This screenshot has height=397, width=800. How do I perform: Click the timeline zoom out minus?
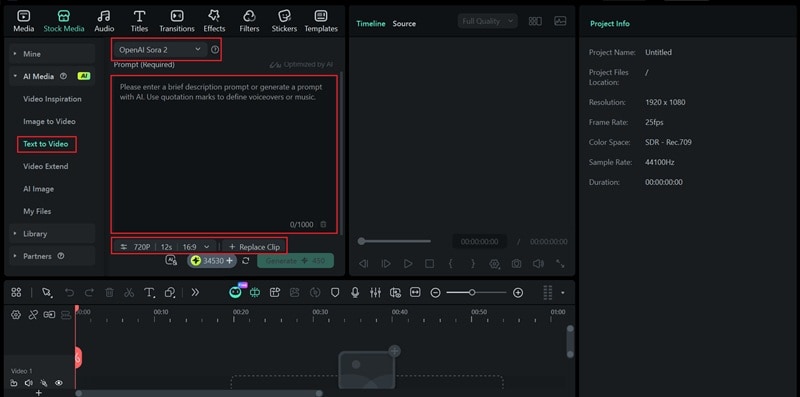pyautogui.click(x=435, y=292)
